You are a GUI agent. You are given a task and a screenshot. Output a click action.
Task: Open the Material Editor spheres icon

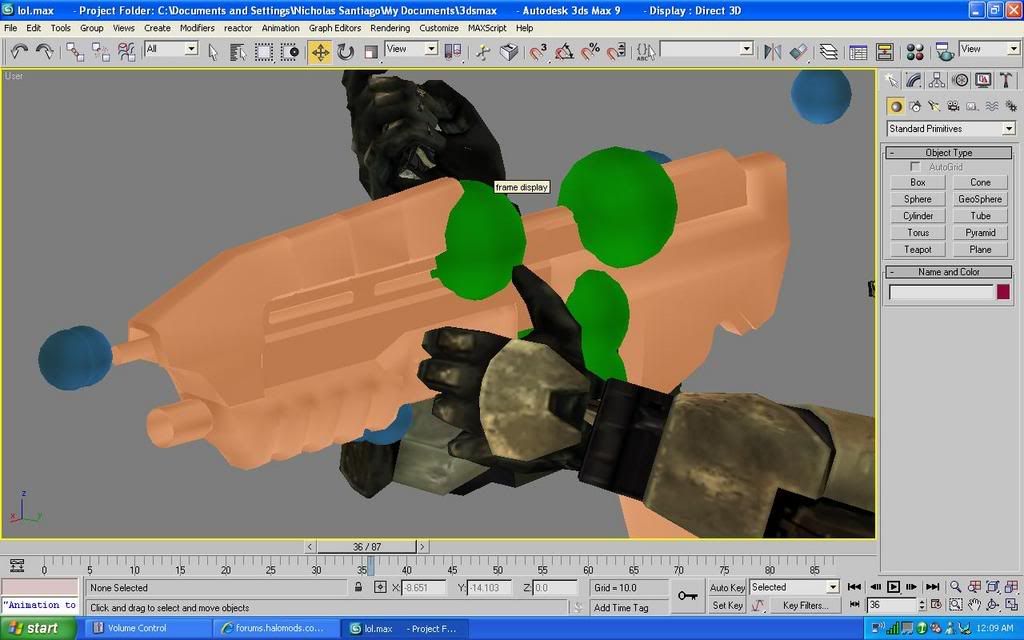pyautogui.click(x=915, y=52)
